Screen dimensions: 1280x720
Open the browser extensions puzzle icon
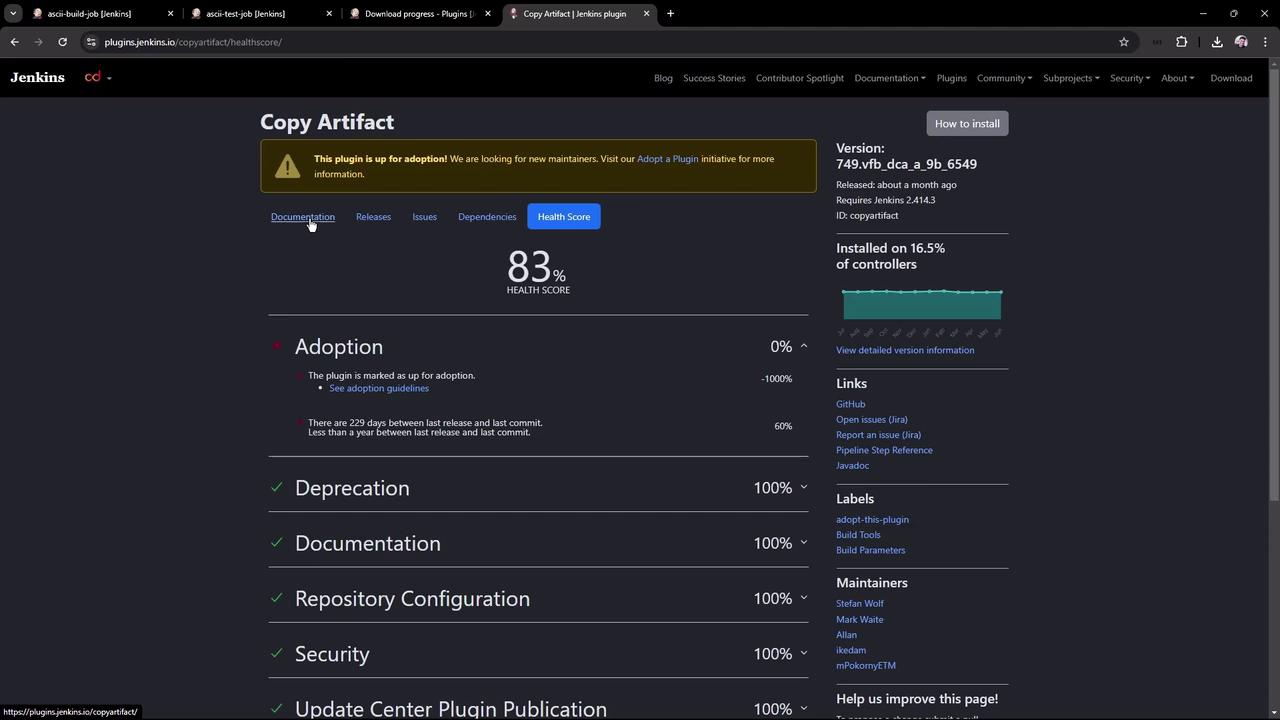coord(1181,42)
